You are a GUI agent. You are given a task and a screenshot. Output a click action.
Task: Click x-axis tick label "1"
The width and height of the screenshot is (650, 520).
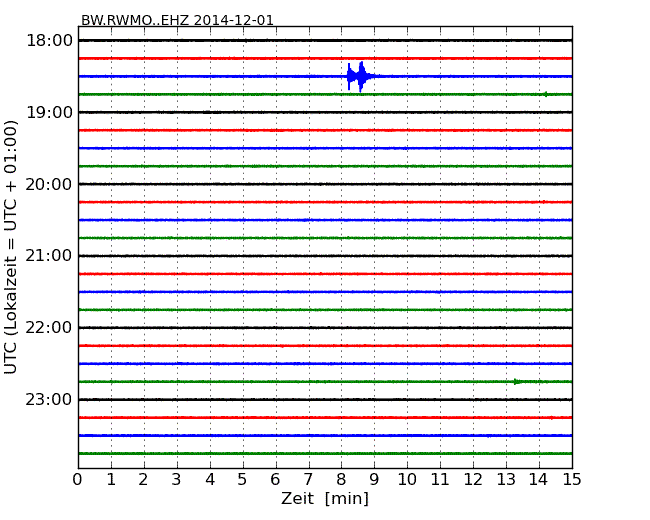click(x=111, y=480)
